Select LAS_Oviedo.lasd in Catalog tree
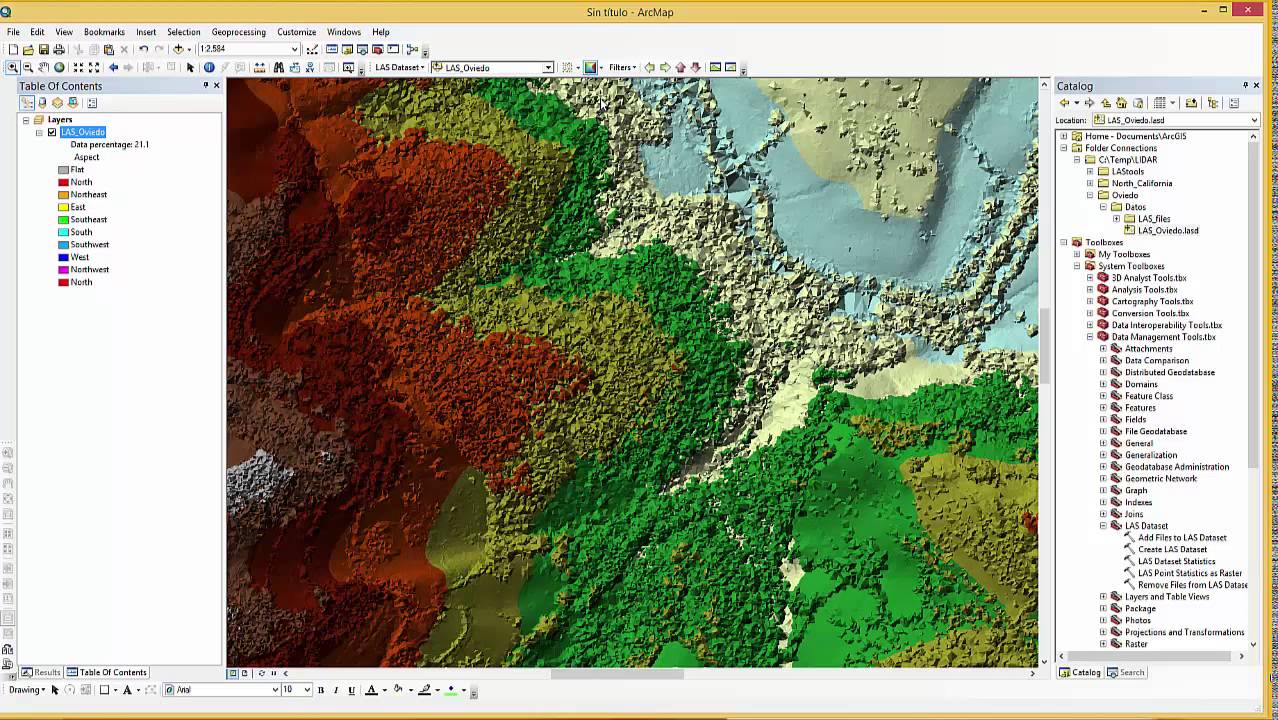1278x720 pixels. [1167, 231]
